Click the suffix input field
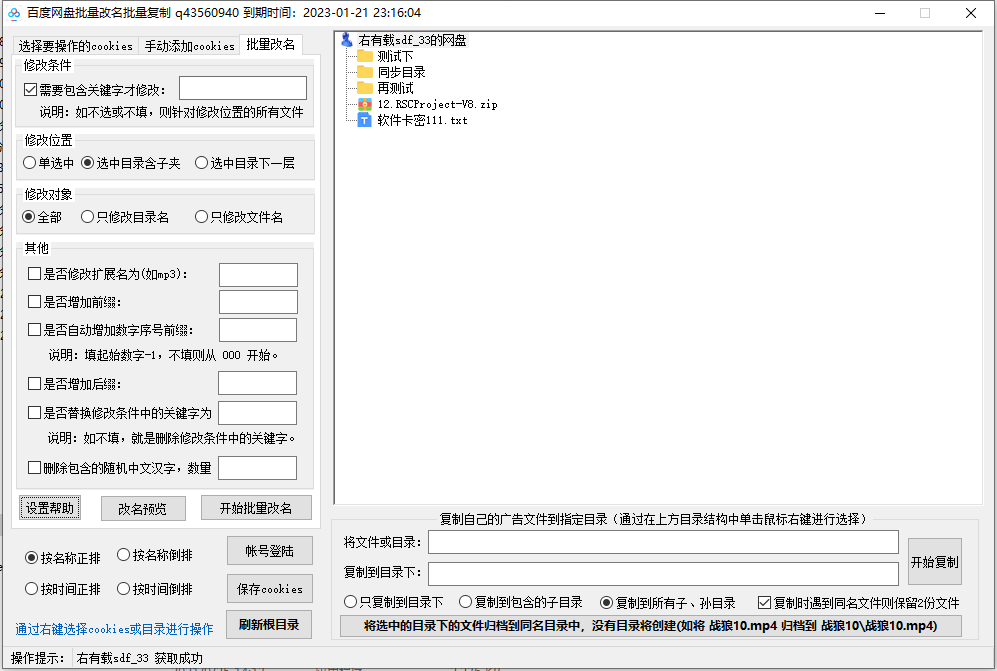Screen dimensions: 997x671 coord(258,383)
